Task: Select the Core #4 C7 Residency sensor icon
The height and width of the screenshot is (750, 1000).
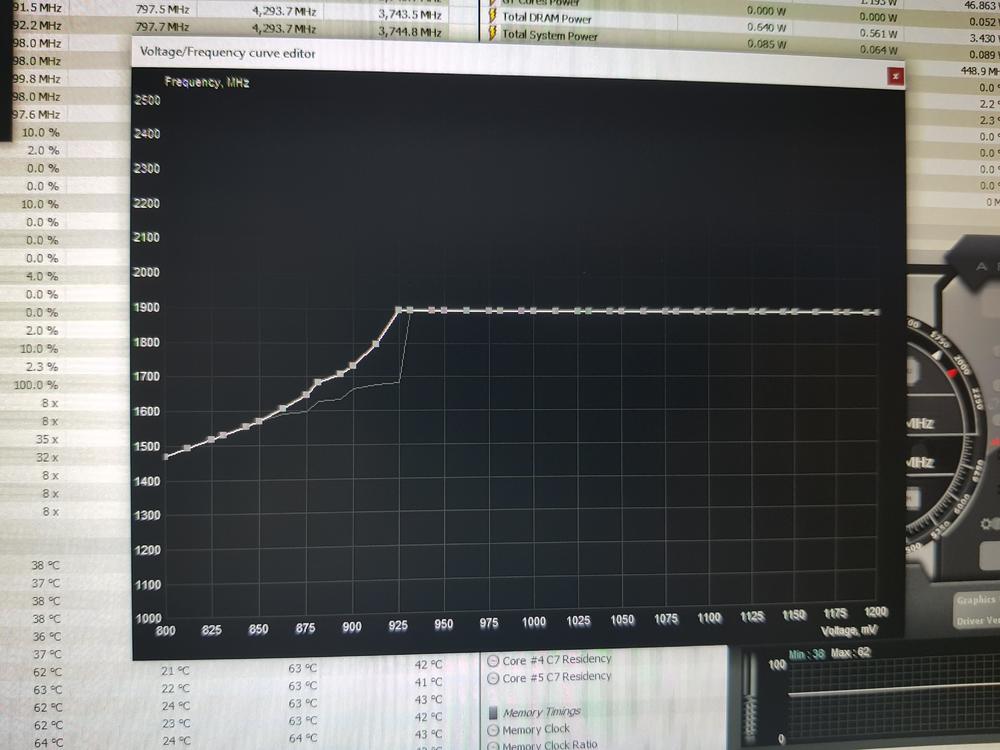Action: click(492, 661)
